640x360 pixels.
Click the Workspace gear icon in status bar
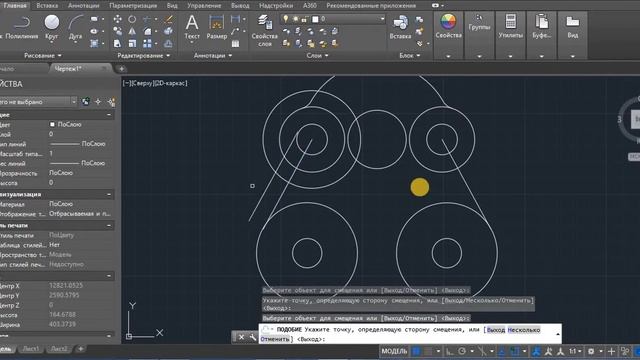click(591, 351)
